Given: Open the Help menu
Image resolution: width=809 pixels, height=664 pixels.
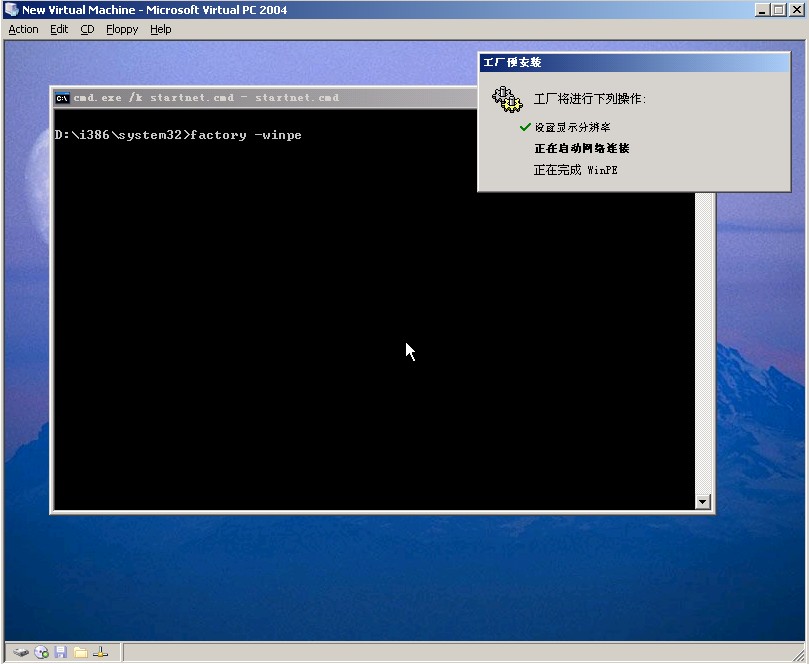Looking at the screenshot, I should coord(160,29).
